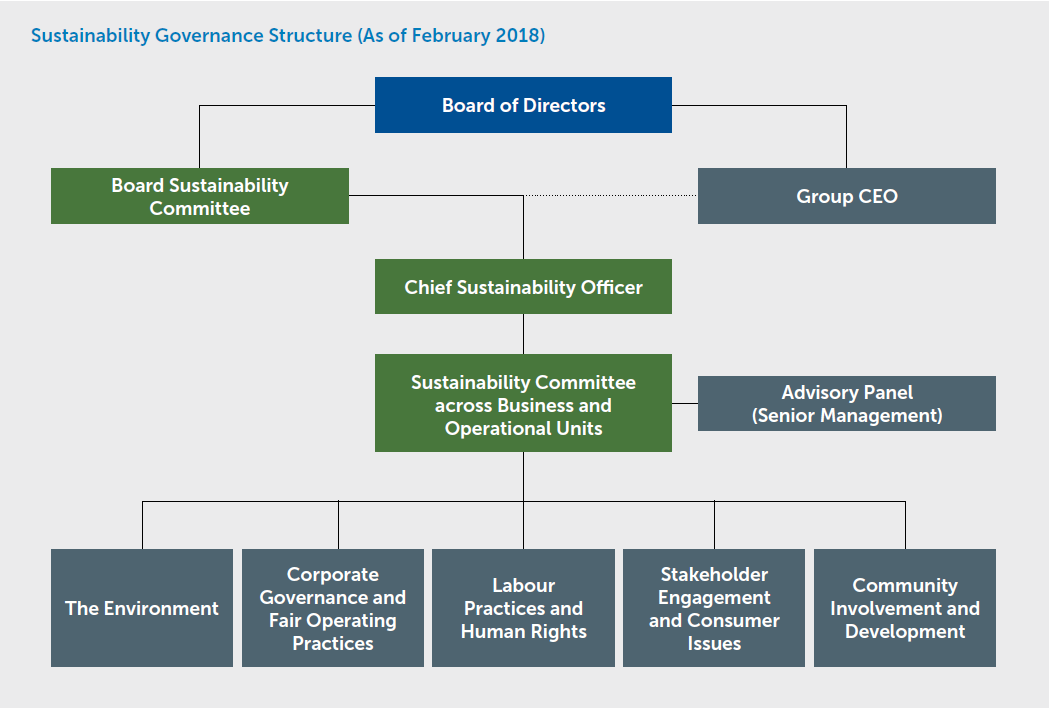The width and height of the screenshot is (1052, 708).
Task: Click connector between Chief Sustainability Officer and Sustainability Committee
Action: (x=523, y=334)
